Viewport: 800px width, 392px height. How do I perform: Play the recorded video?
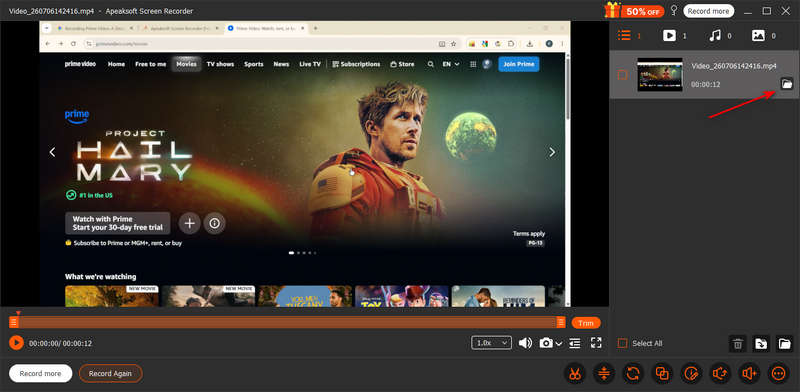[16, 343]
